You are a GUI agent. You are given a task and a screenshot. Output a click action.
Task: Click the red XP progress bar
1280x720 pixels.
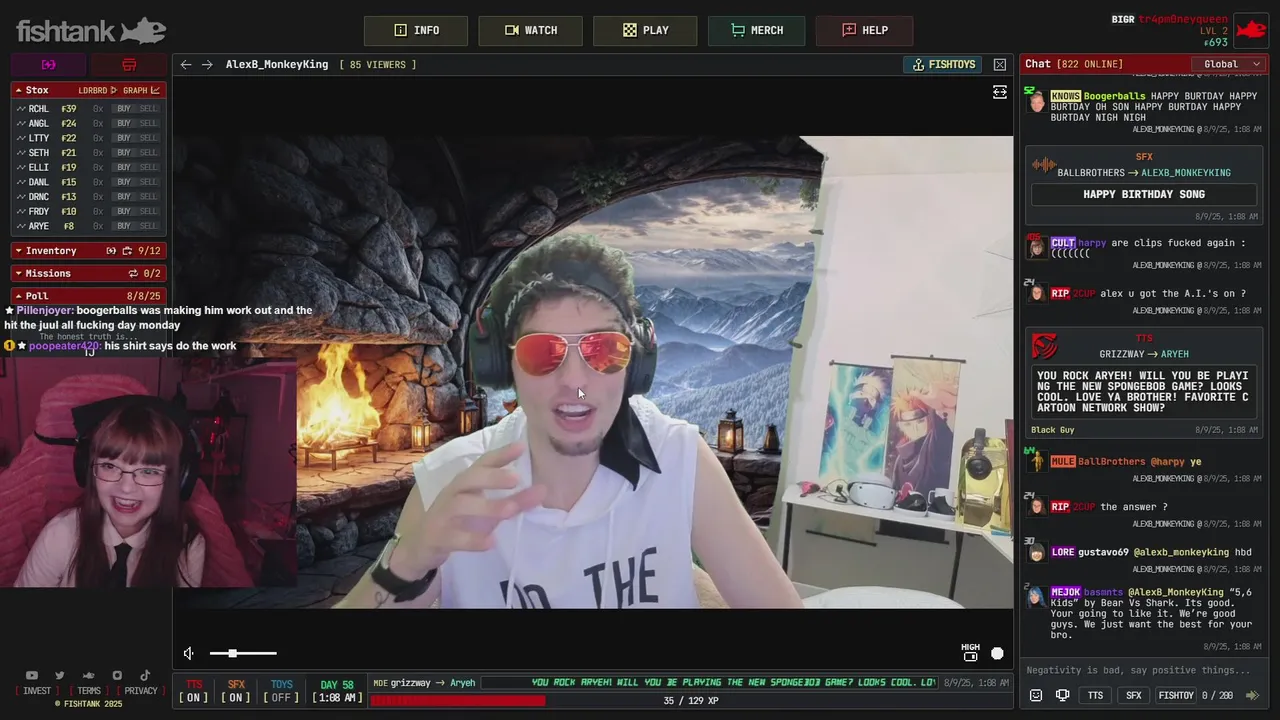(x=457, y=700)
